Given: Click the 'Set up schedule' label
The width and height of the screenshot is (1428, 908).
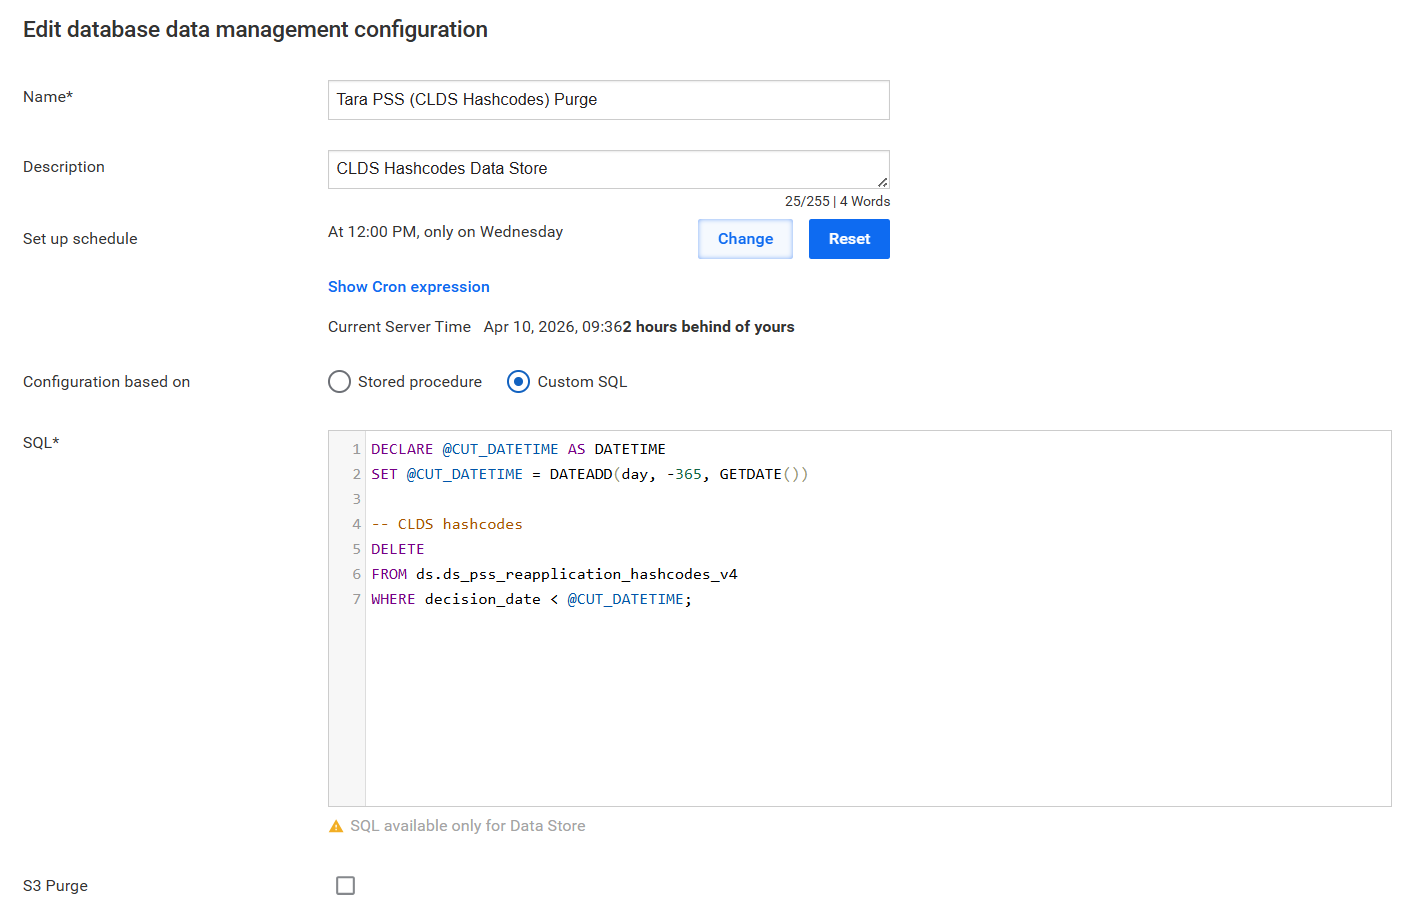Looking at the screenshot, I should (x=80, y=239).
